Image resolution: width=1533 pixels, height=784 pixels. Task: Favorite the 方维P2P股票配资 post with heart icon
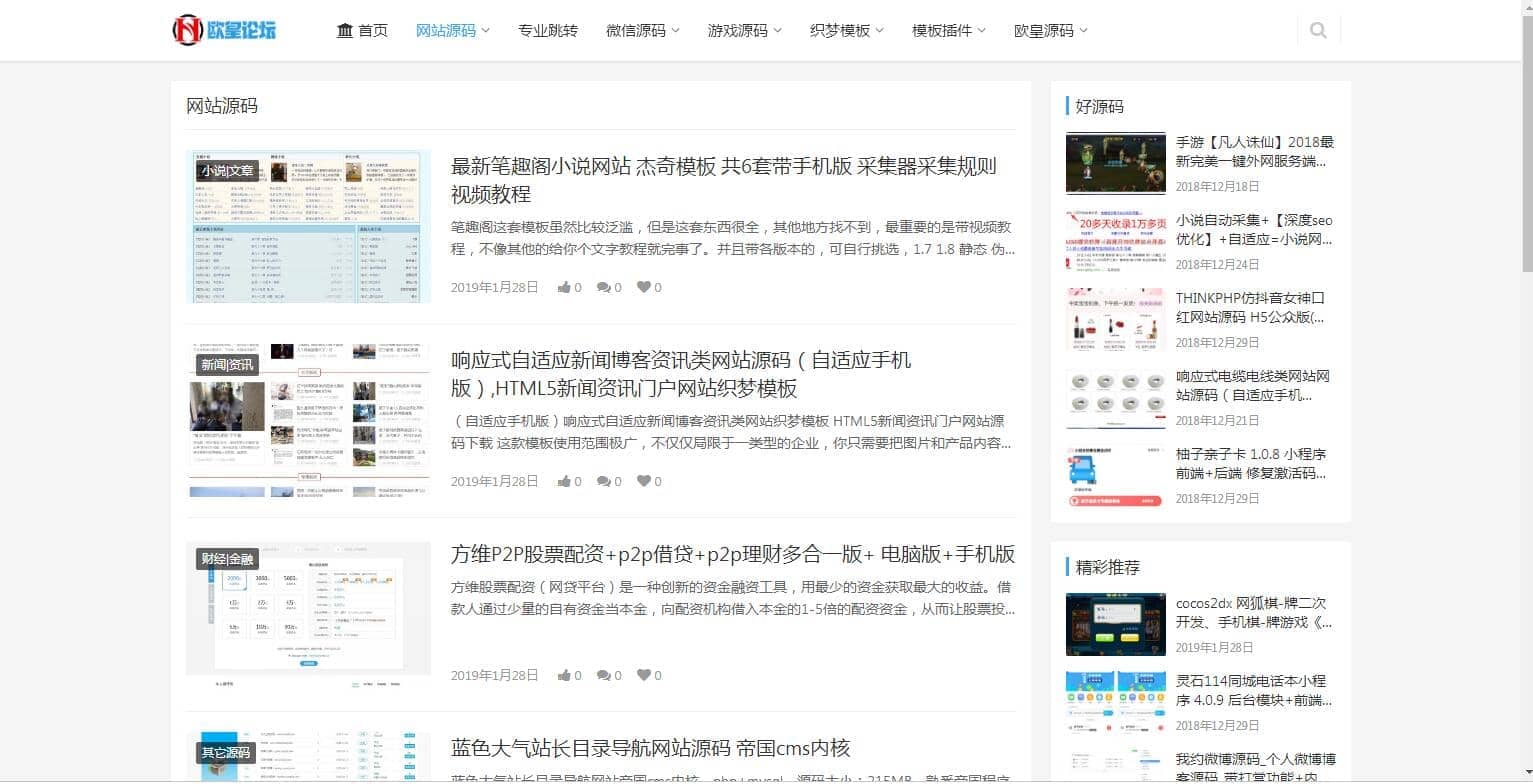coord(644,676)
